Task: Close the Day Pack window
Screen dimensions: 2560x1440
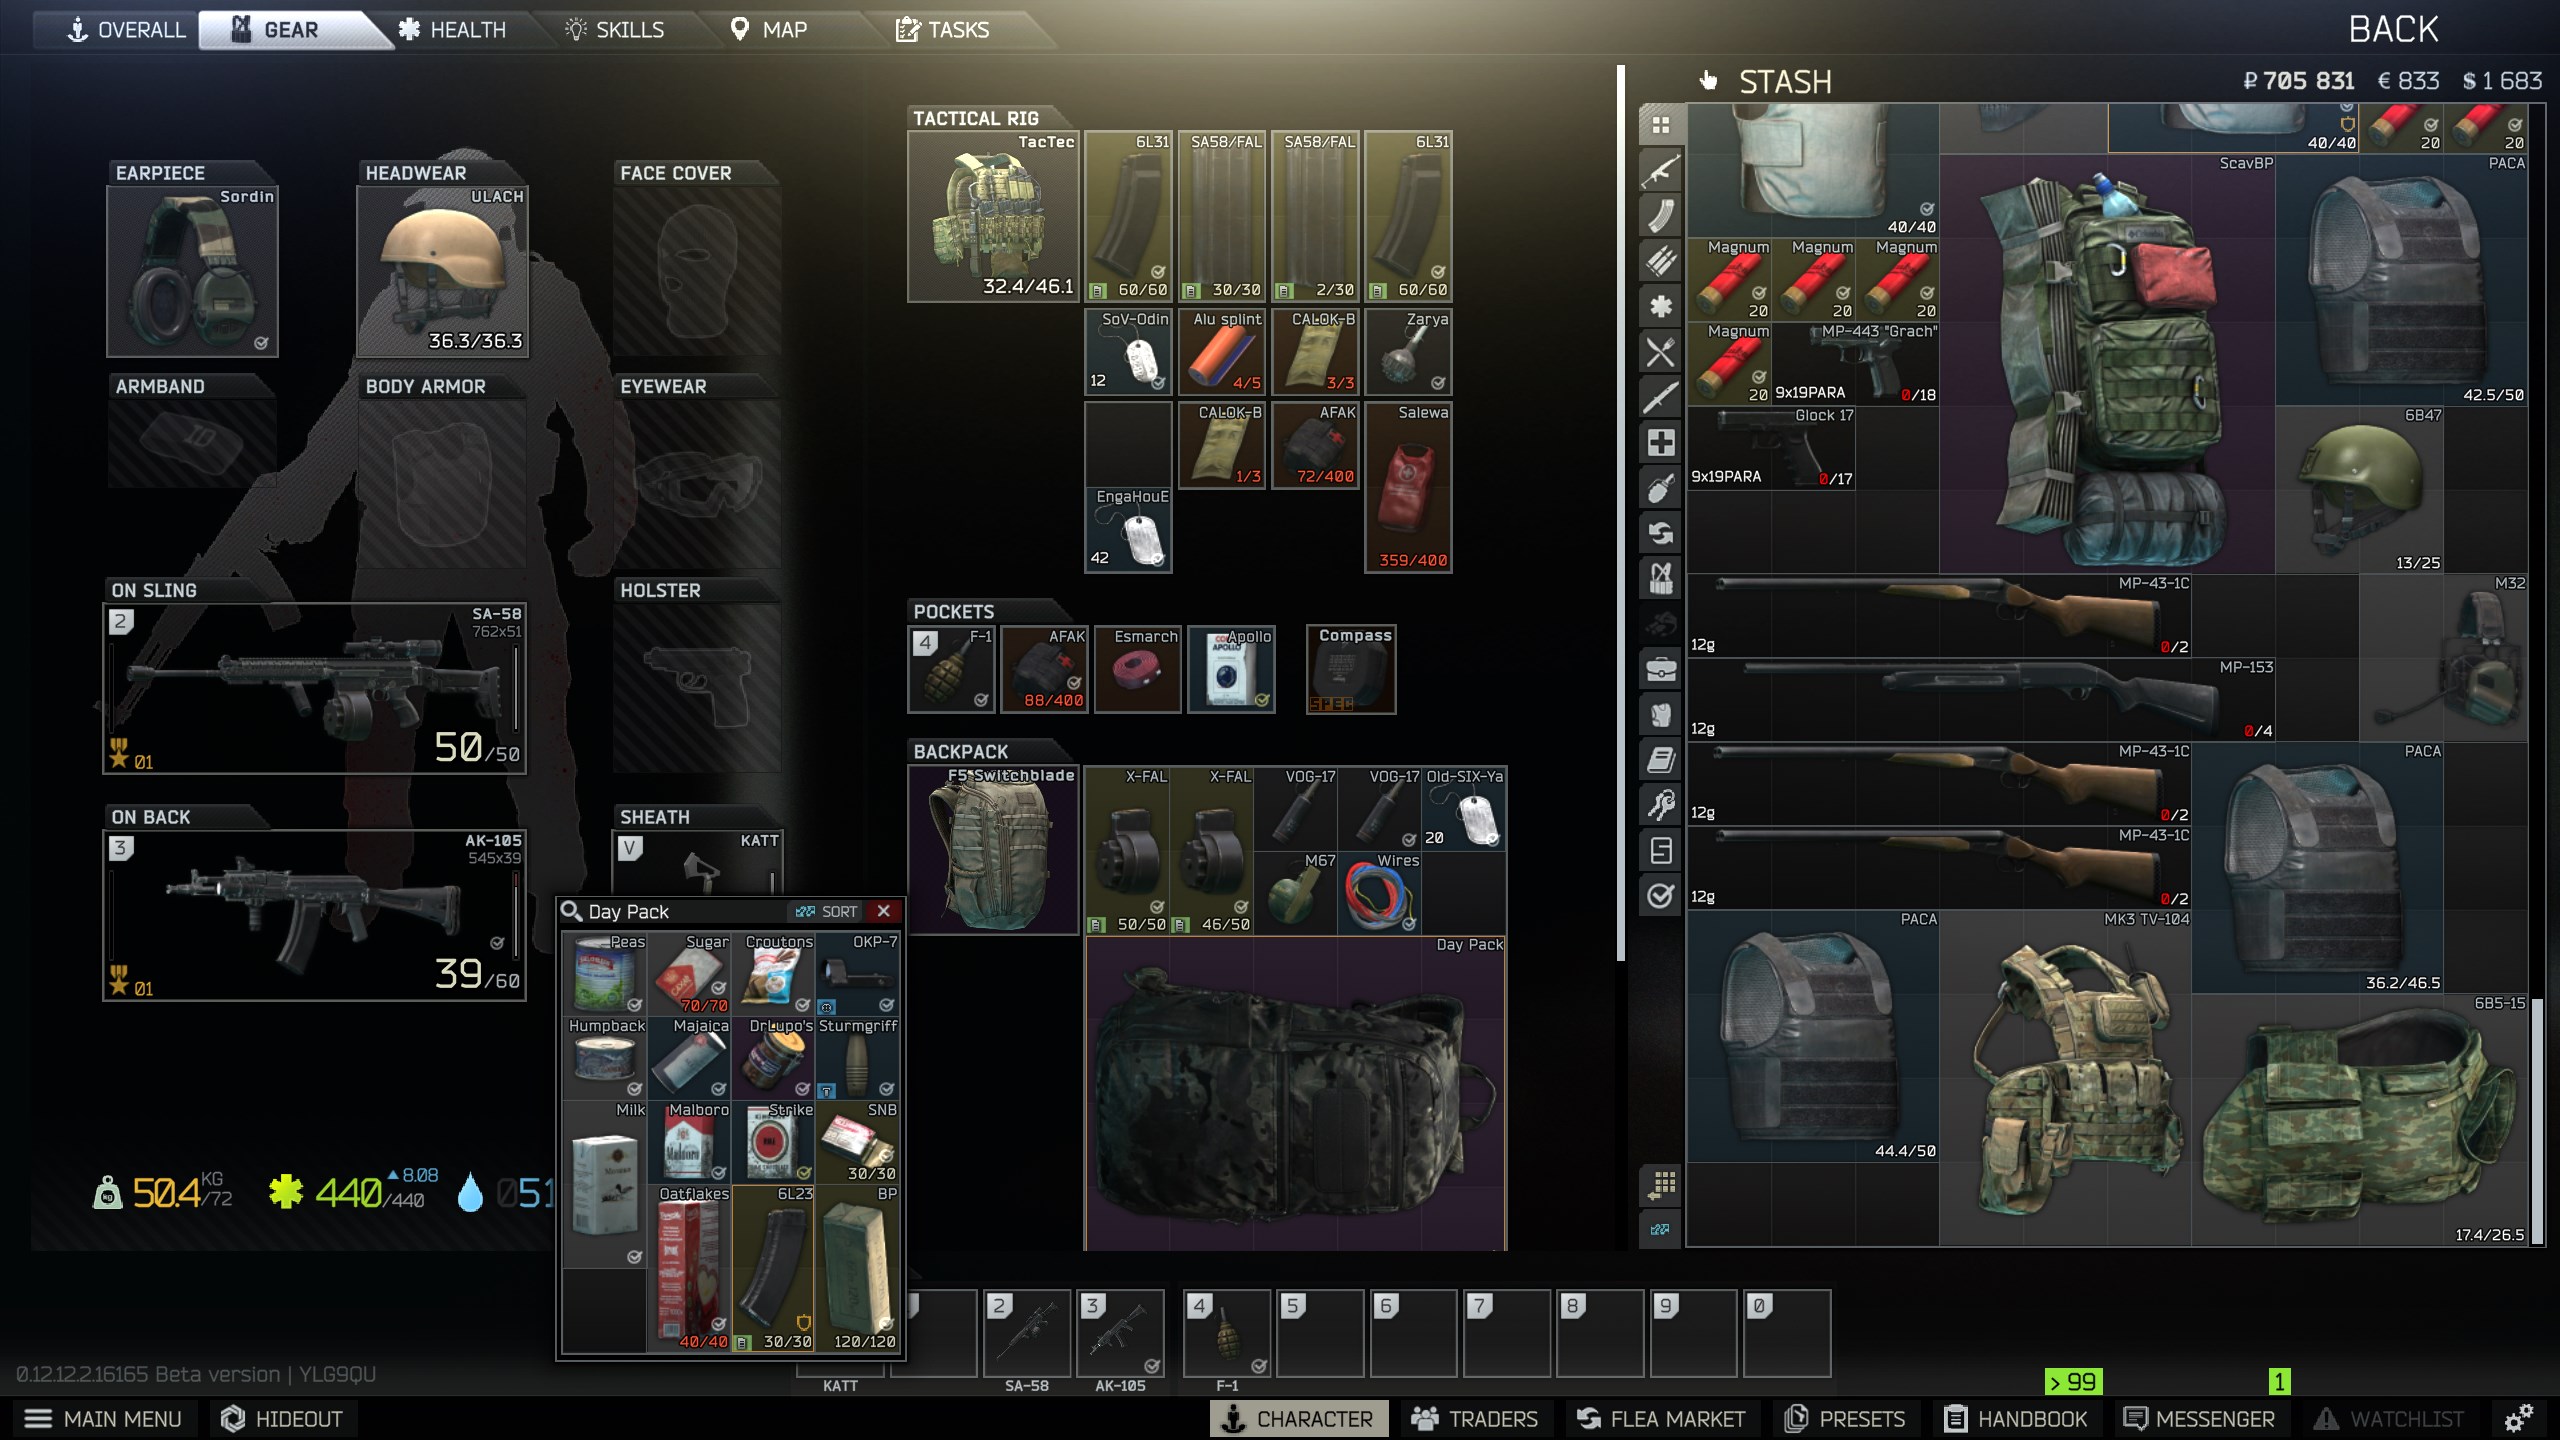Action: pos(884,911)
